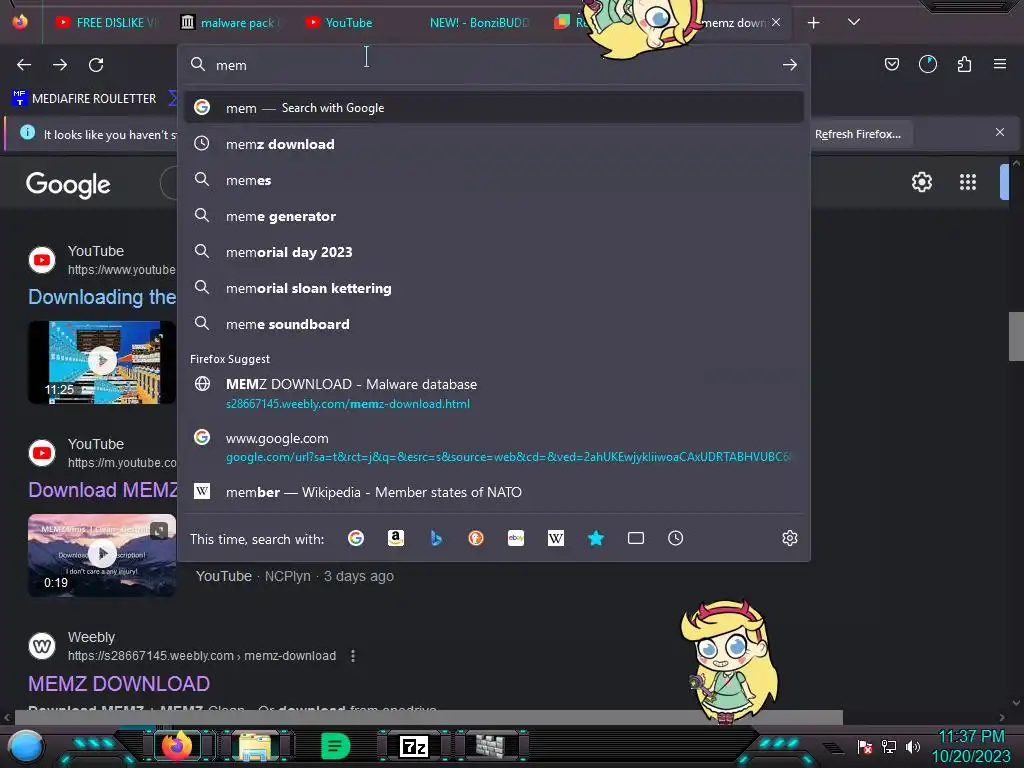Open member Wikipedia suggestion
1024x768 pixels.
click(494, 492)
